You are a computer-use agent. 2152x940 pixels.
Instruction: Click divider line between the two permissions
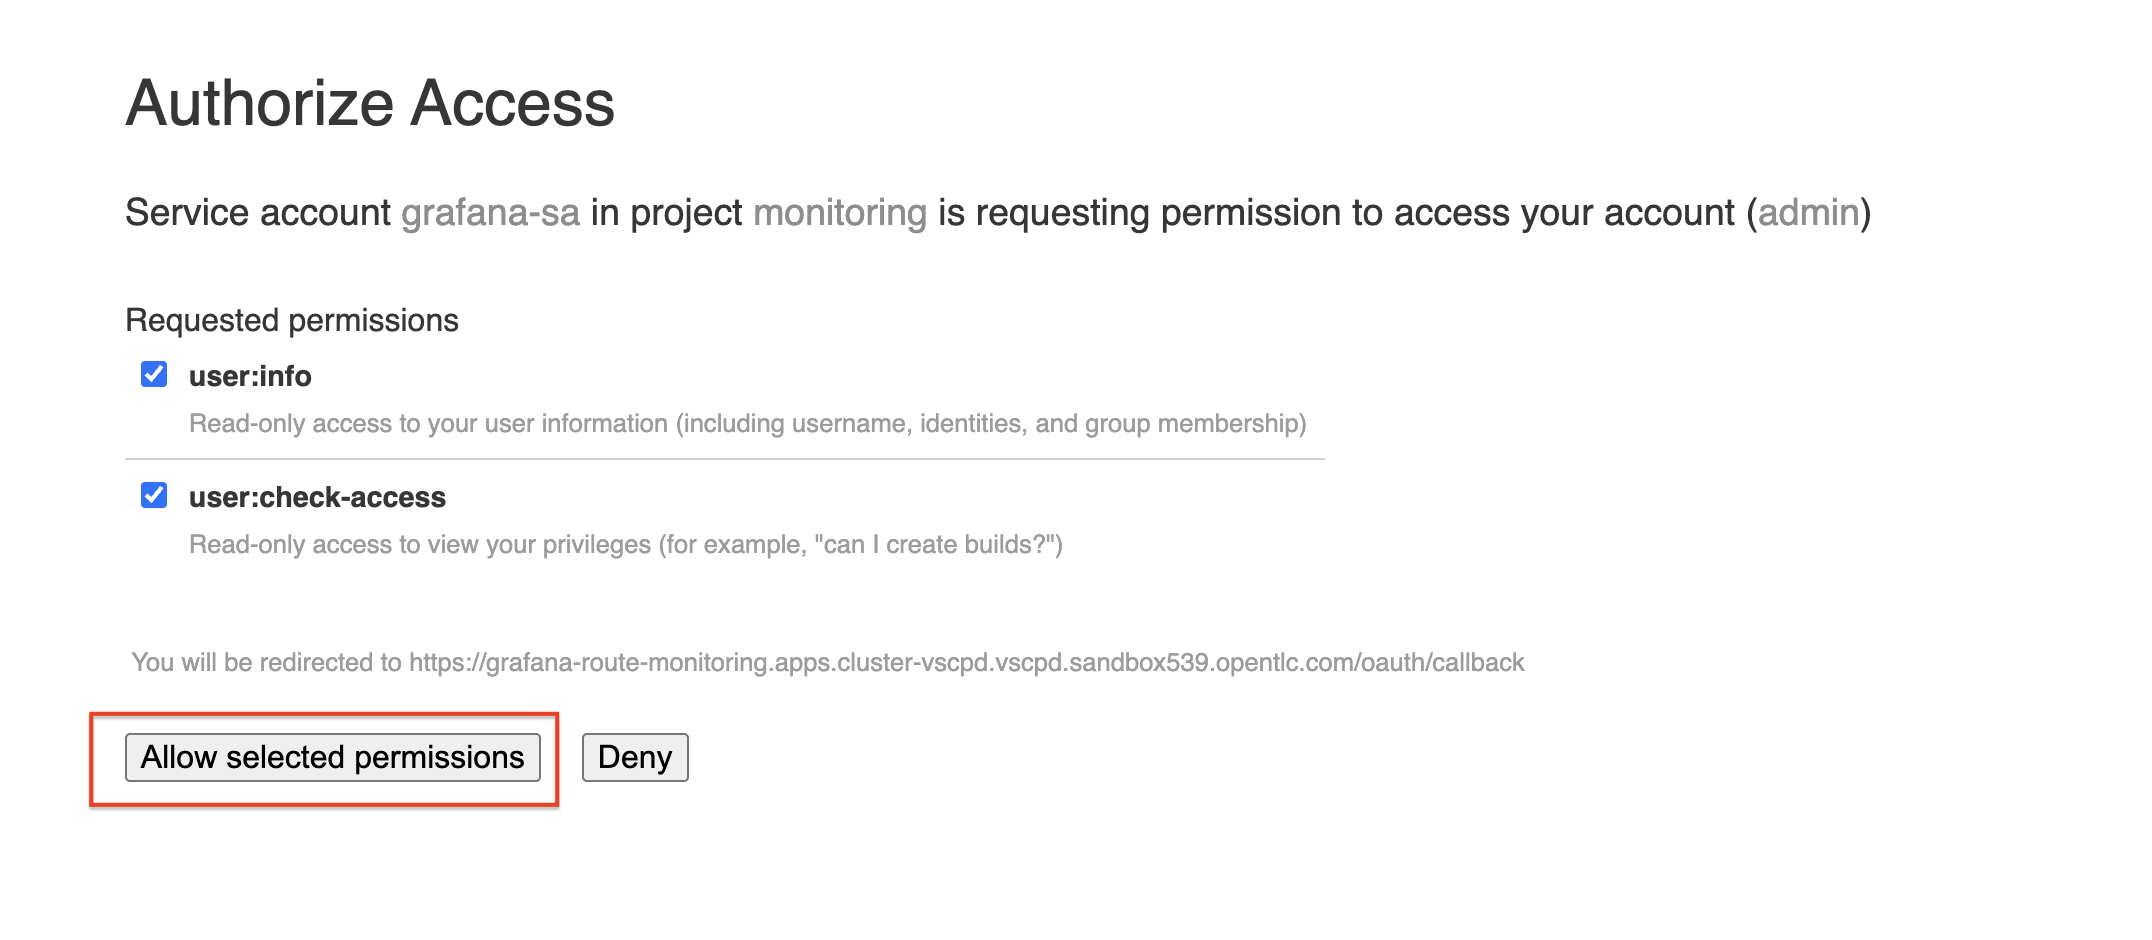725,459
